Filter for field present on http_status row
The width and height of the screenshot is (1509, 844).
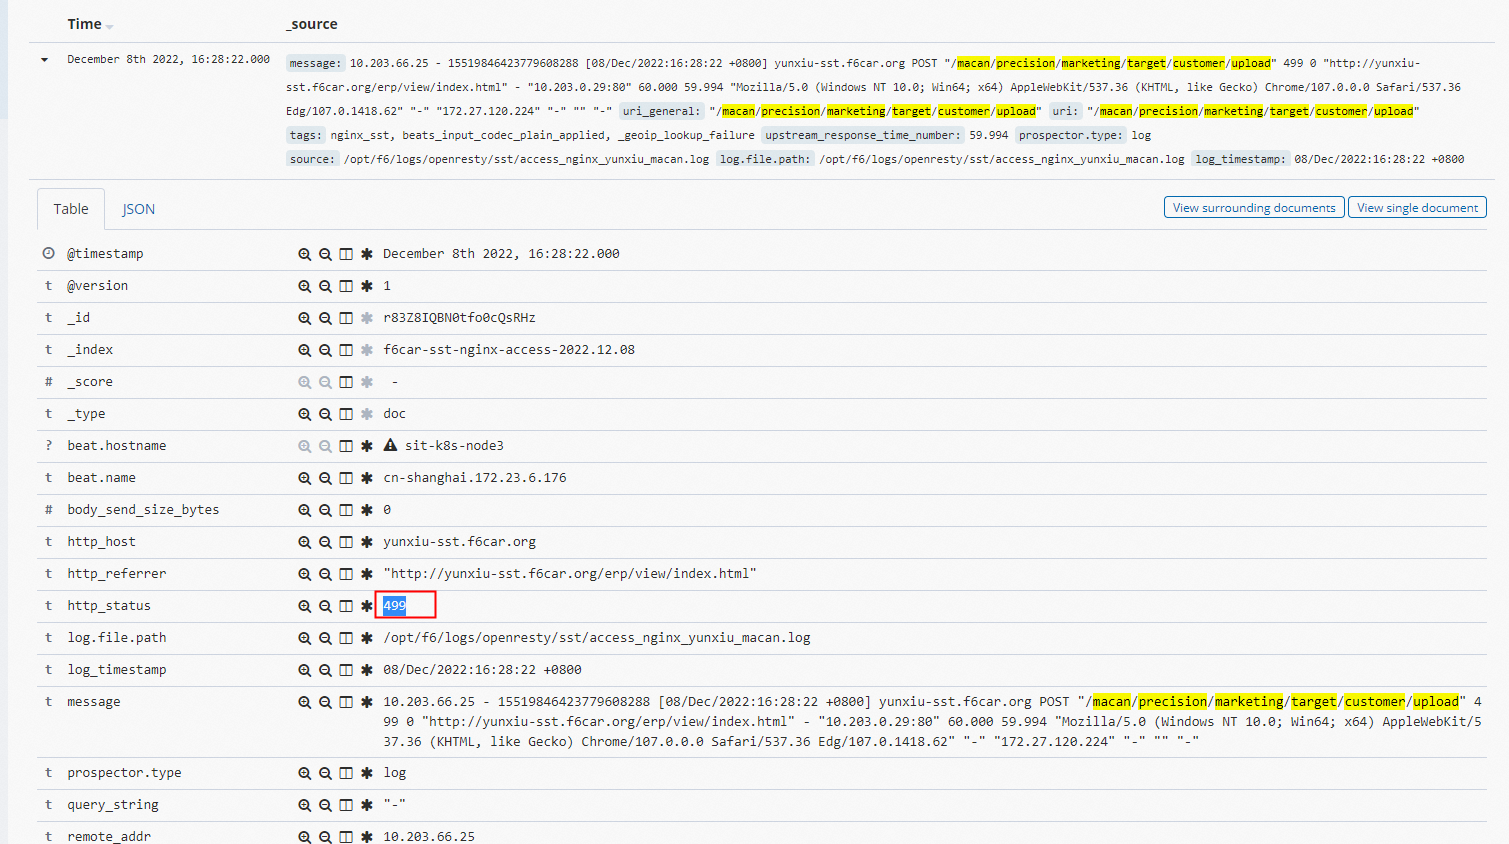click(367, 606)
